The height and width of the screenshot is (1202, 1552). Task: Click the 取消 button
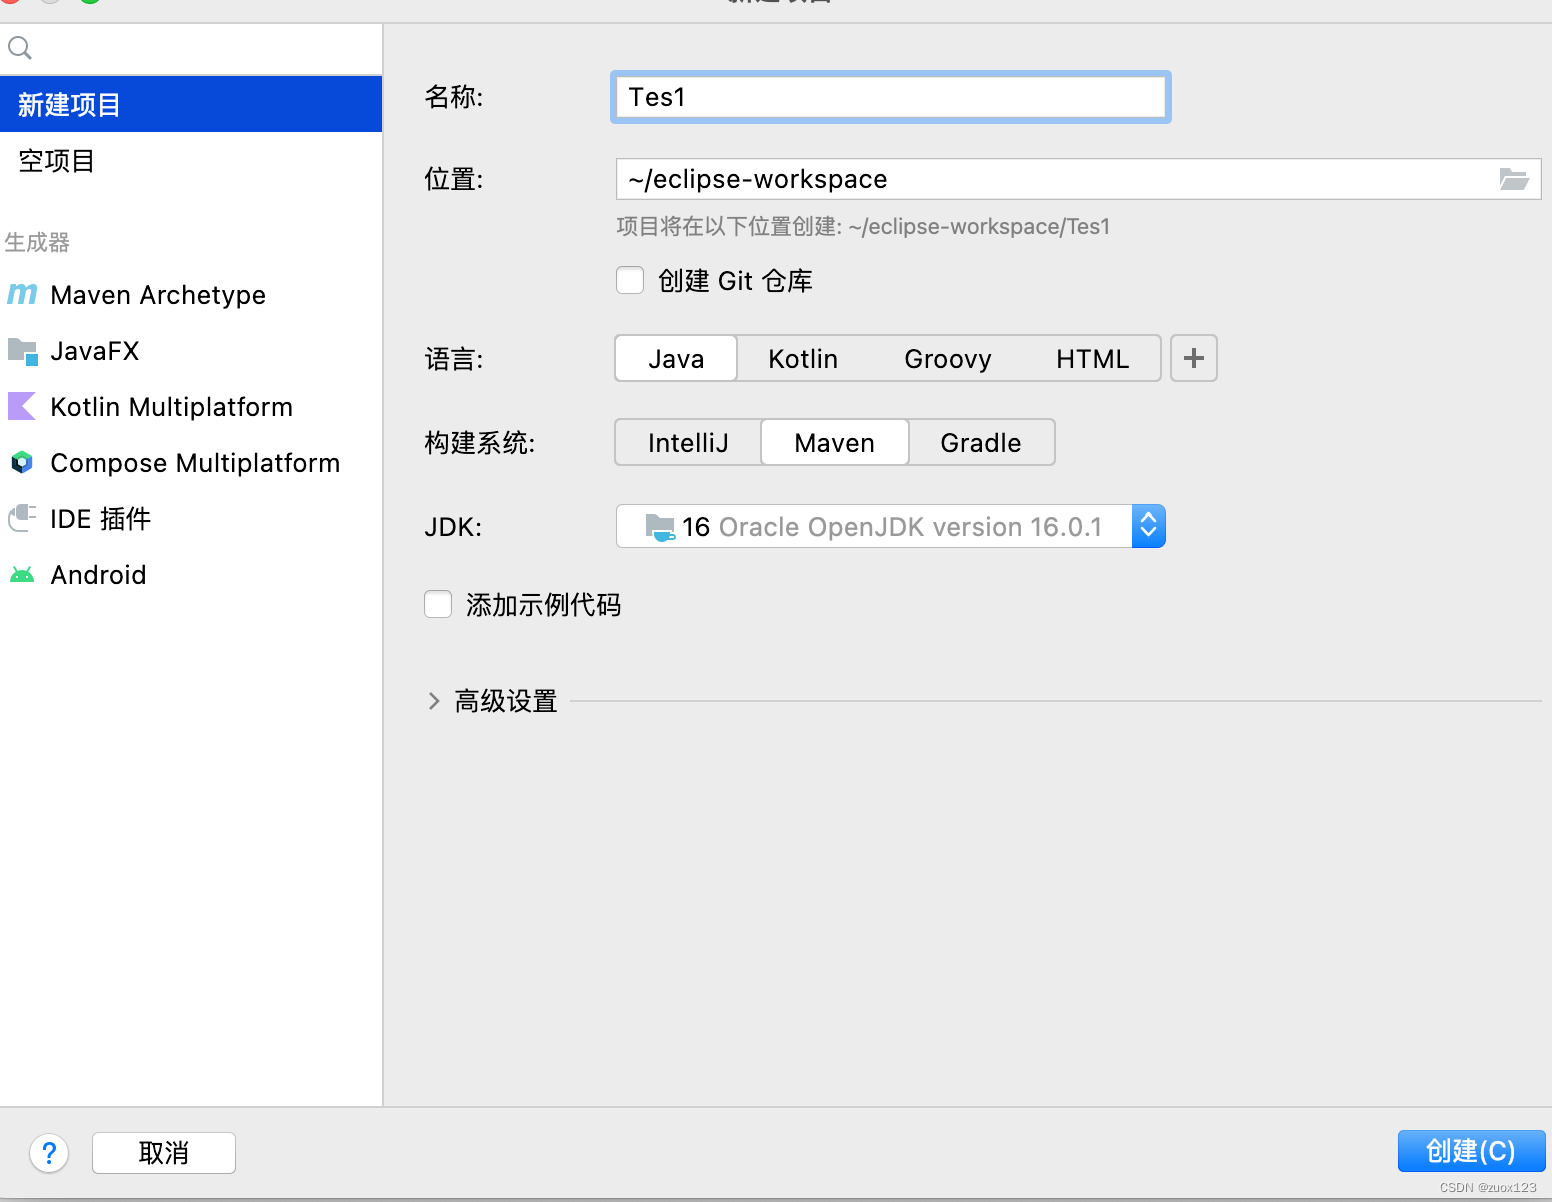pos(164,1153)
